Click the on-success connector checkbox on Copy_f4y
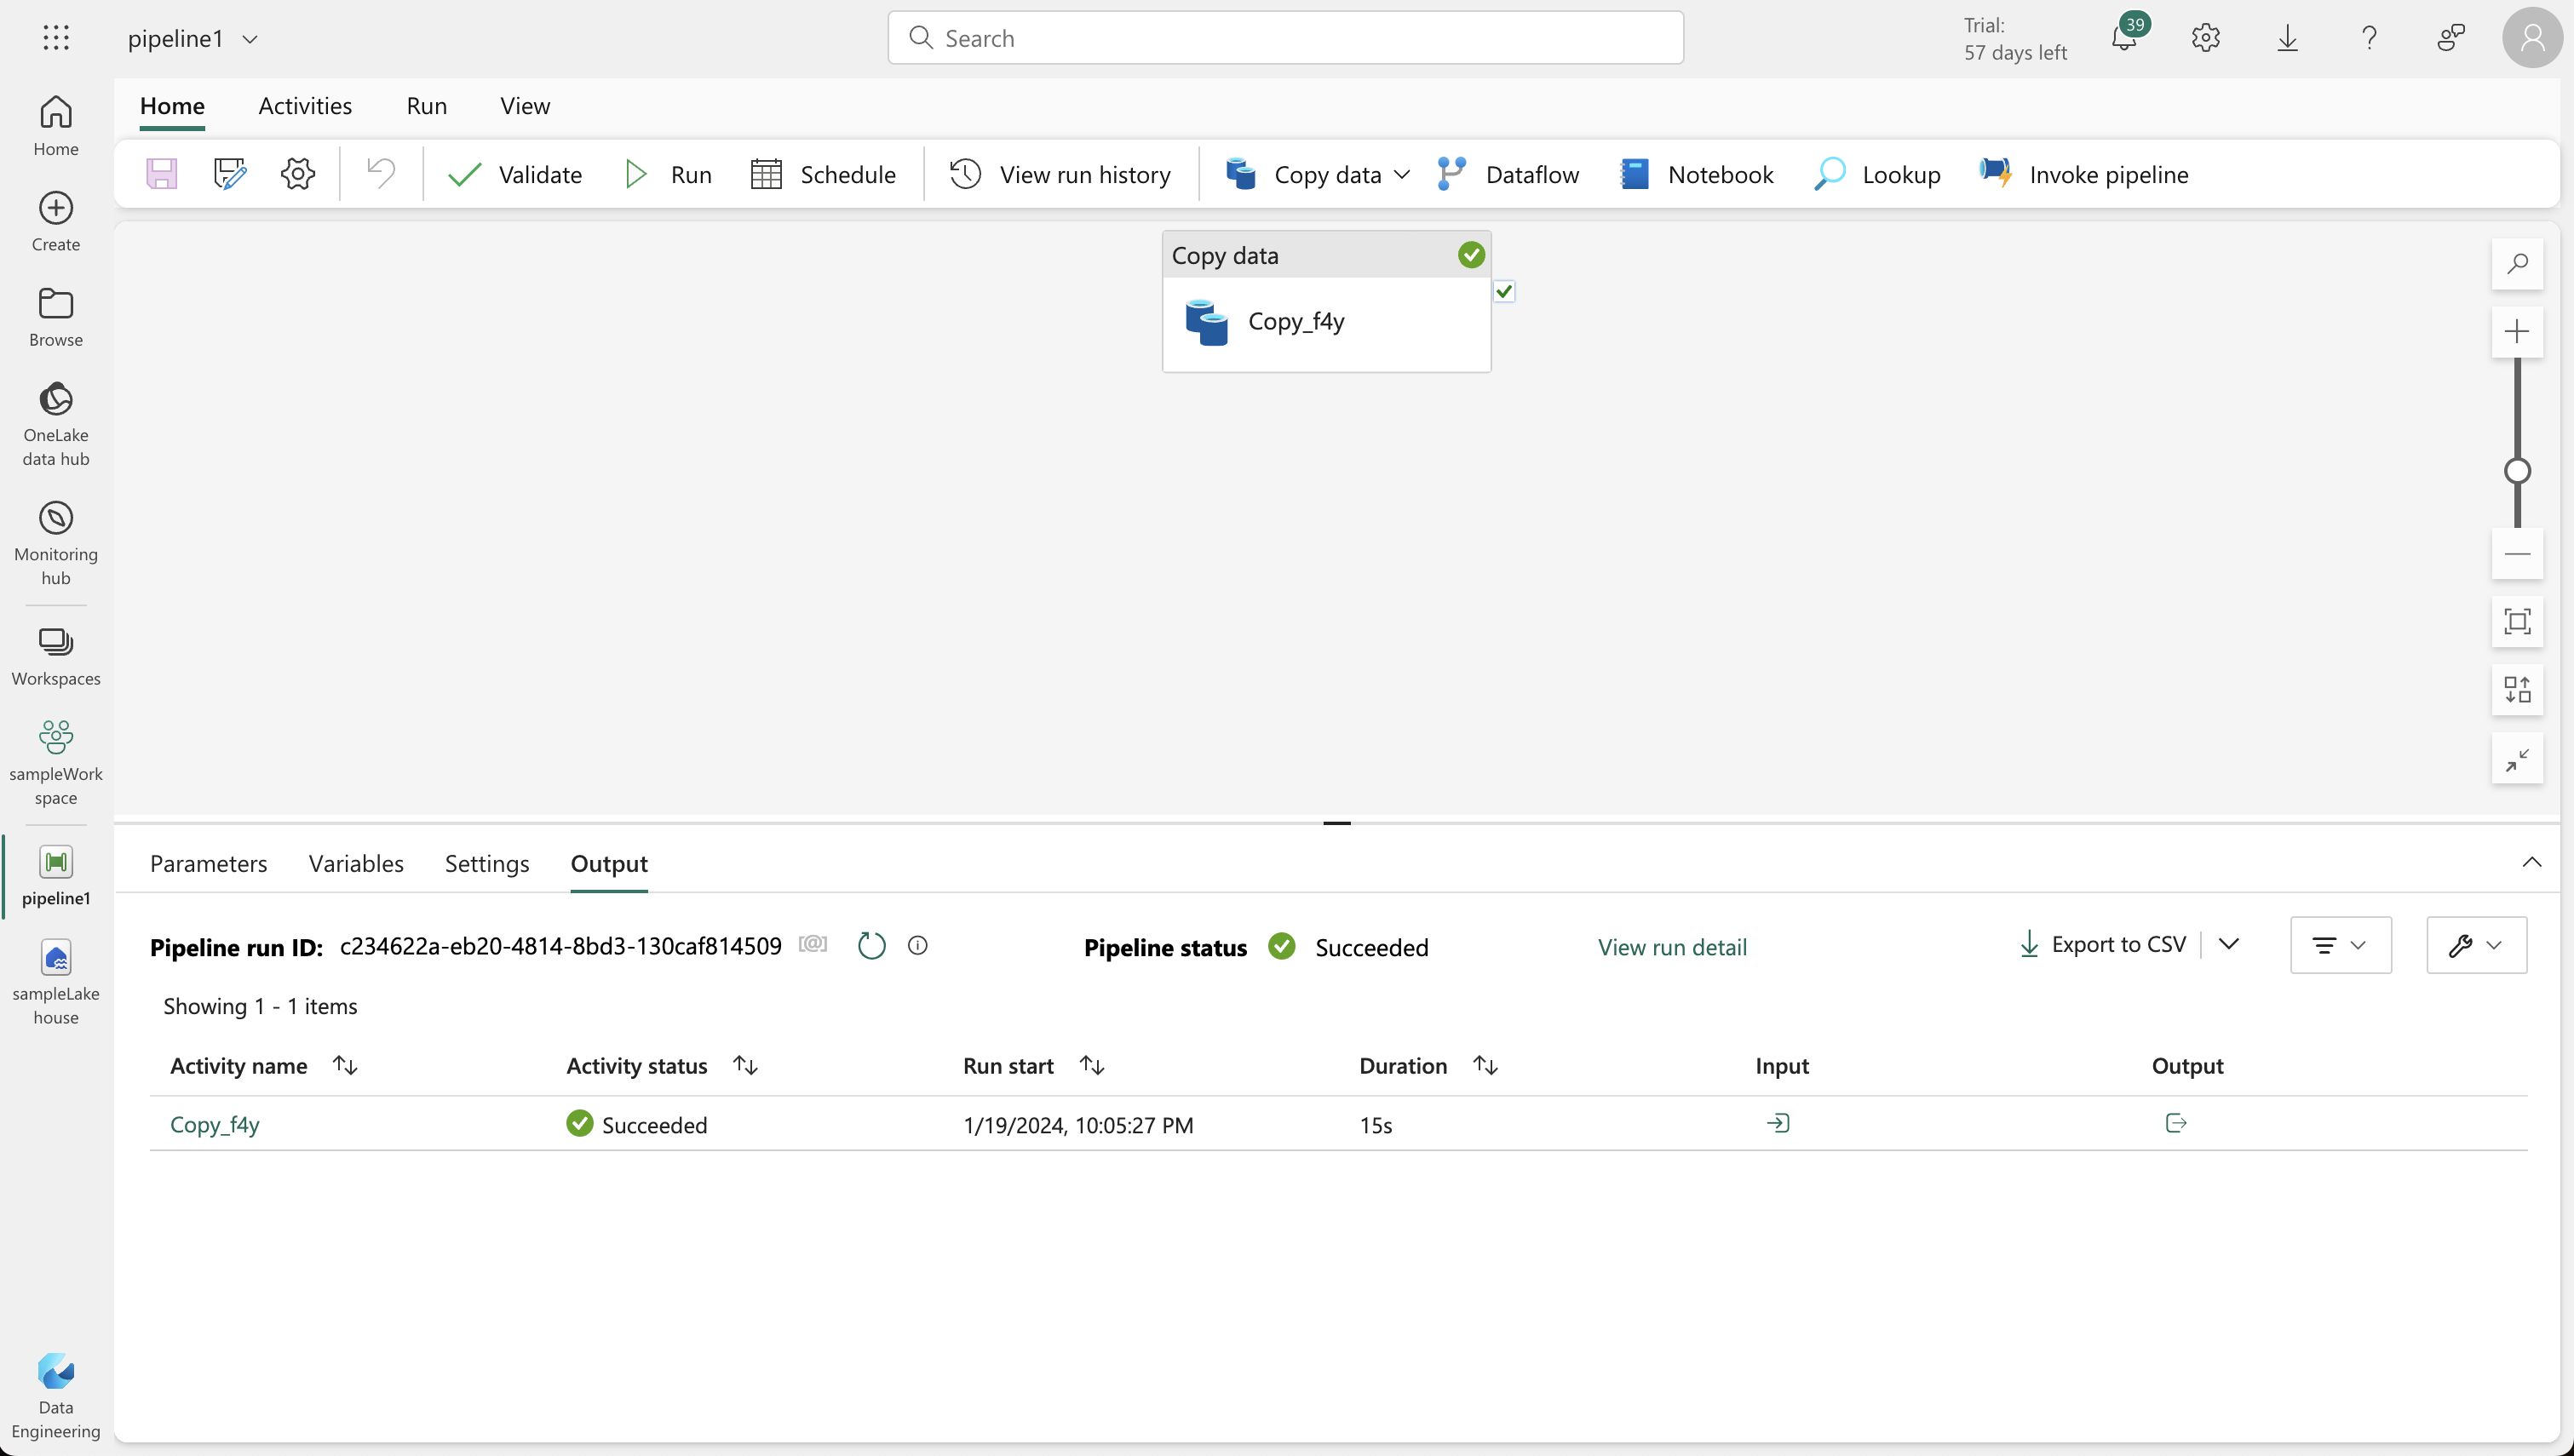This screenshot has width=2574, height=1456. (1504, 291)
